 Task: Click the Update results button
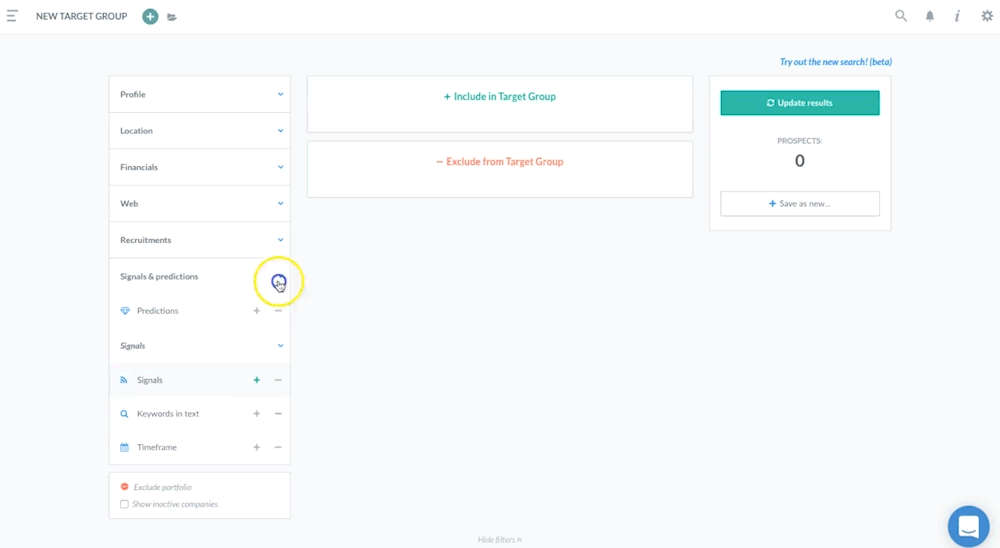click(x=800, y=103)
